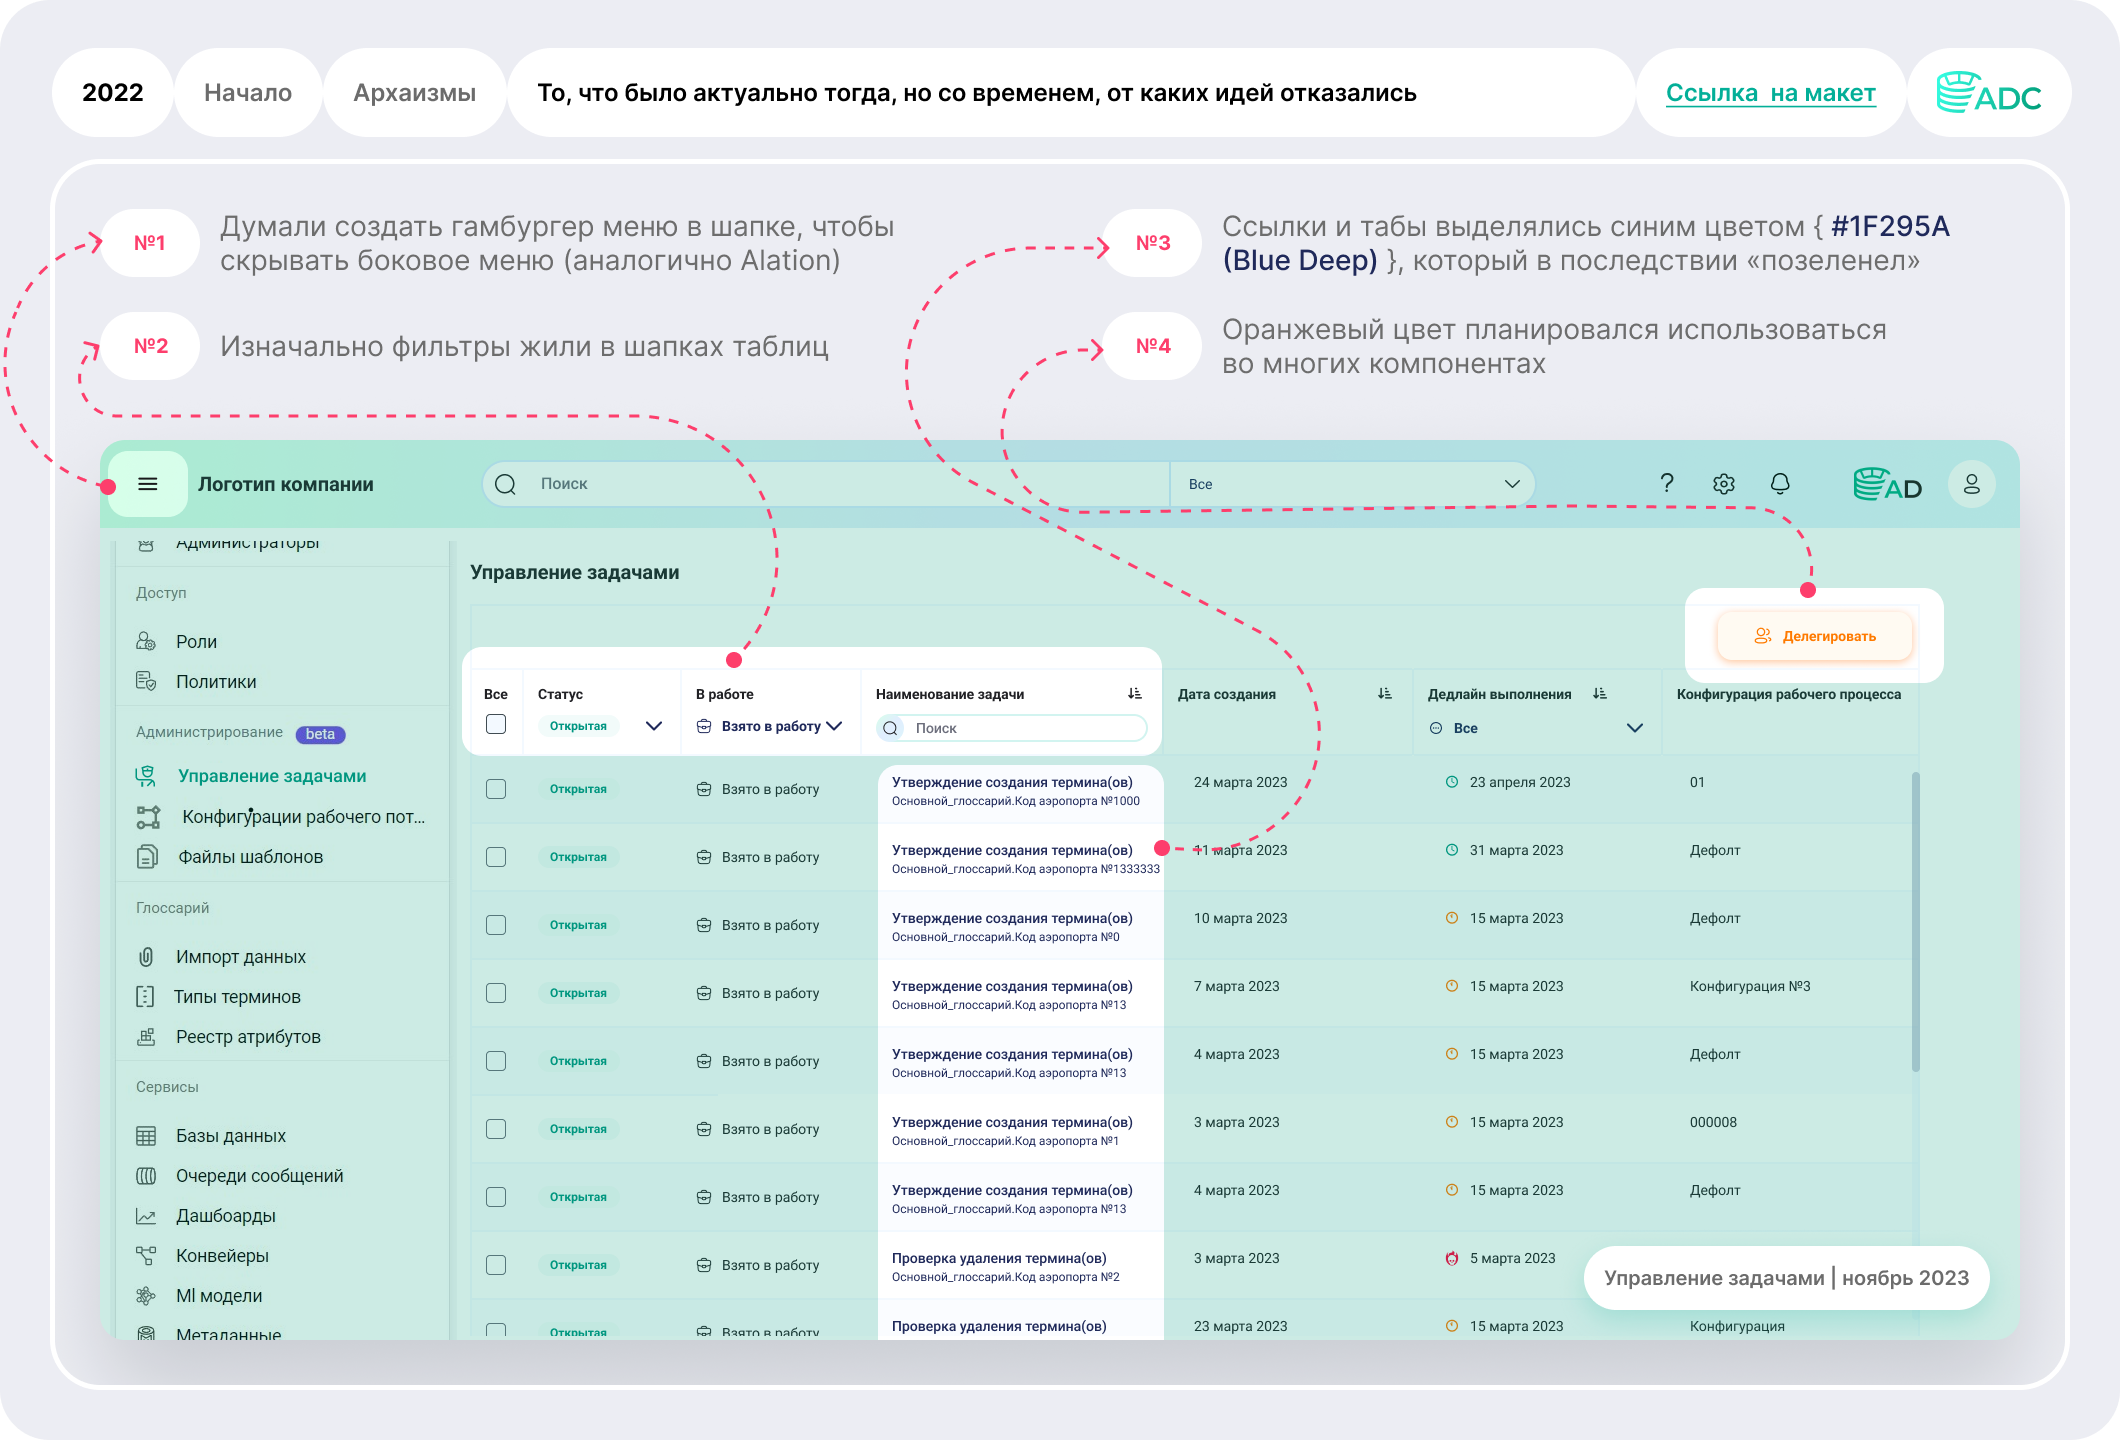The image size is (2120, 1440).
Task: Open Импорт данных in the sidebar
Action: [x=241, y=957]
